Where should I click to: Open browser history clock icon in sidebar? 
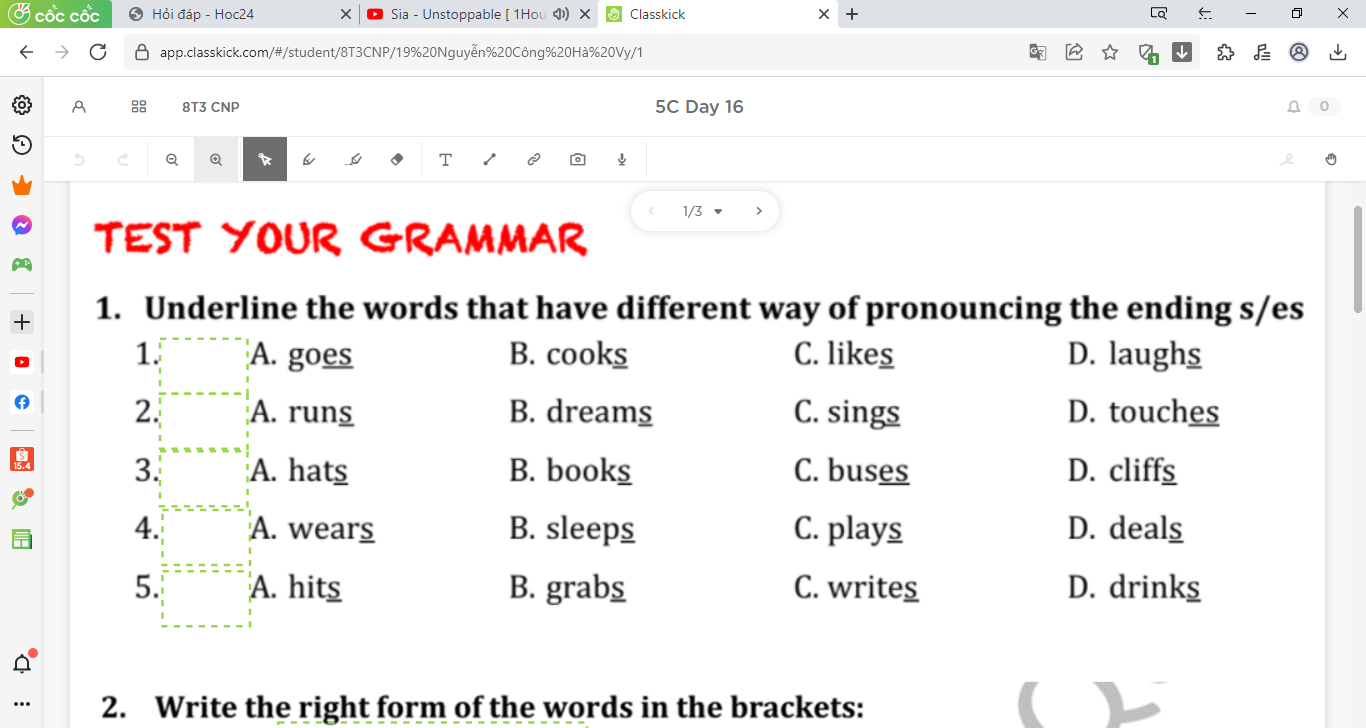[21, 145]
